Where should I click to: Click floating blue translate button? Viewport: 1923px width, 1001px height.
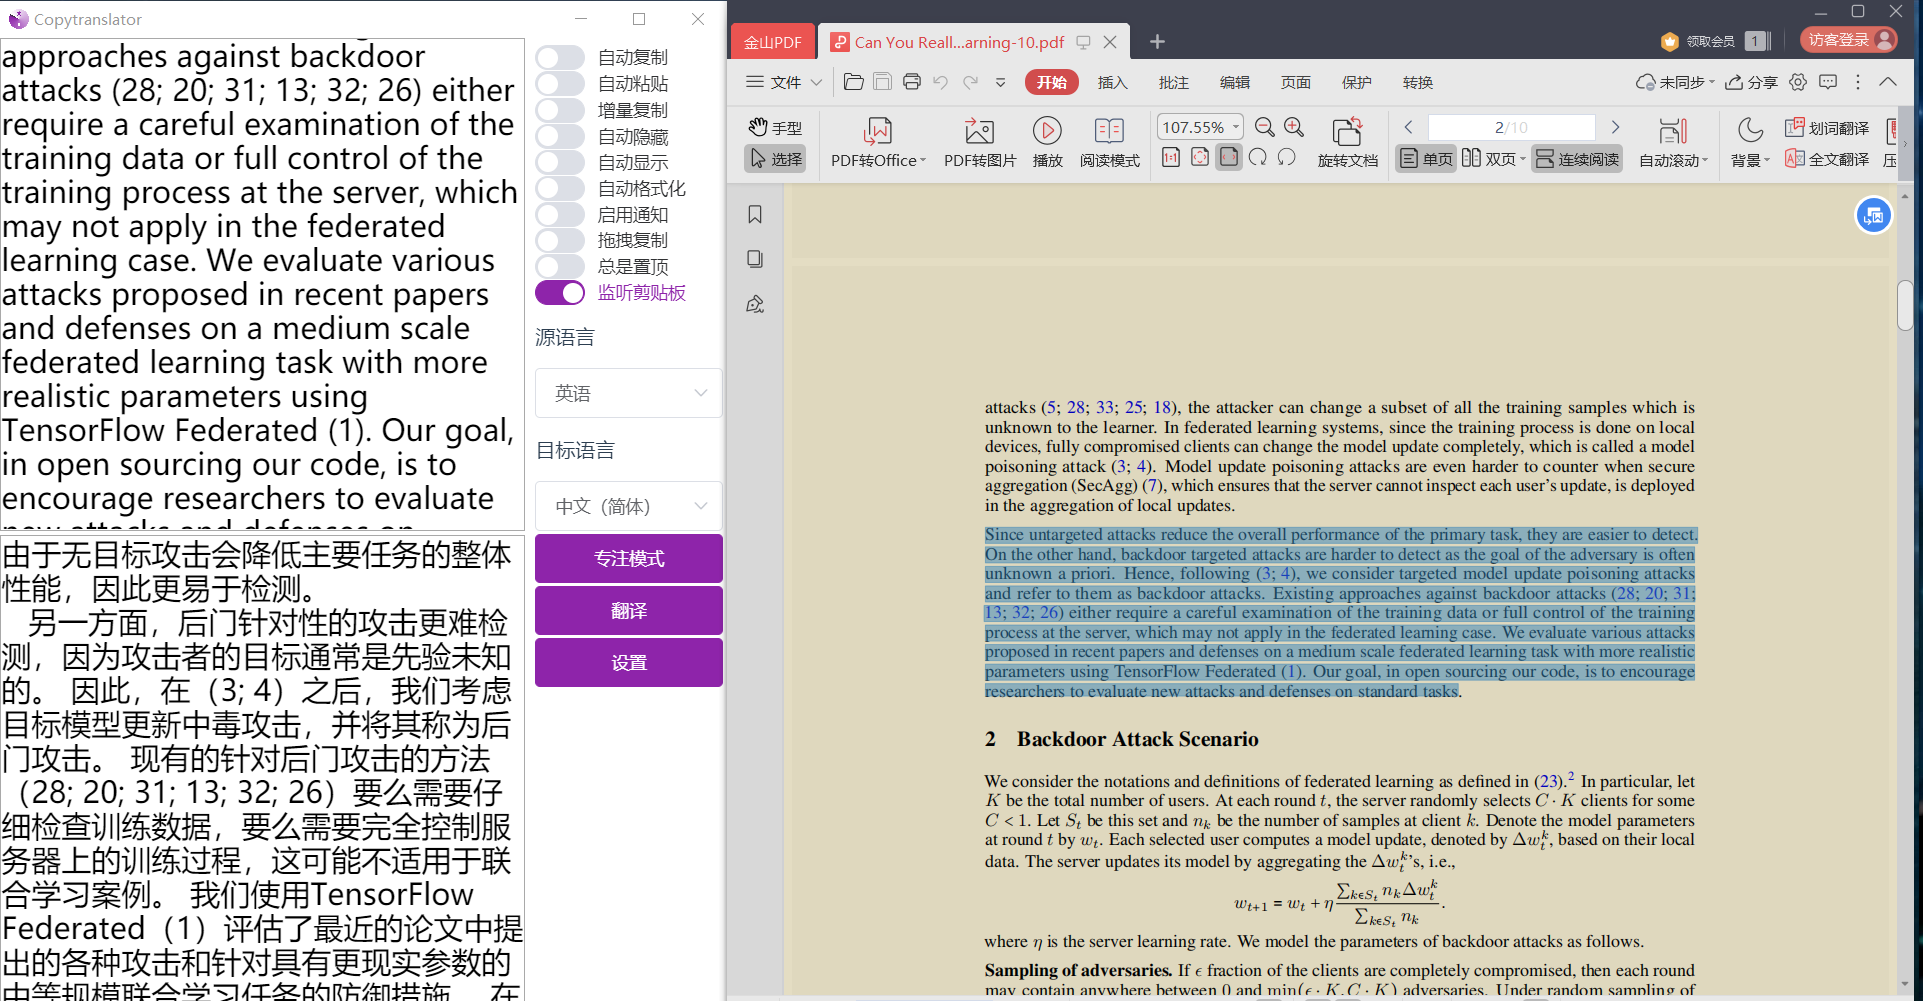[x=1873, y=215]
